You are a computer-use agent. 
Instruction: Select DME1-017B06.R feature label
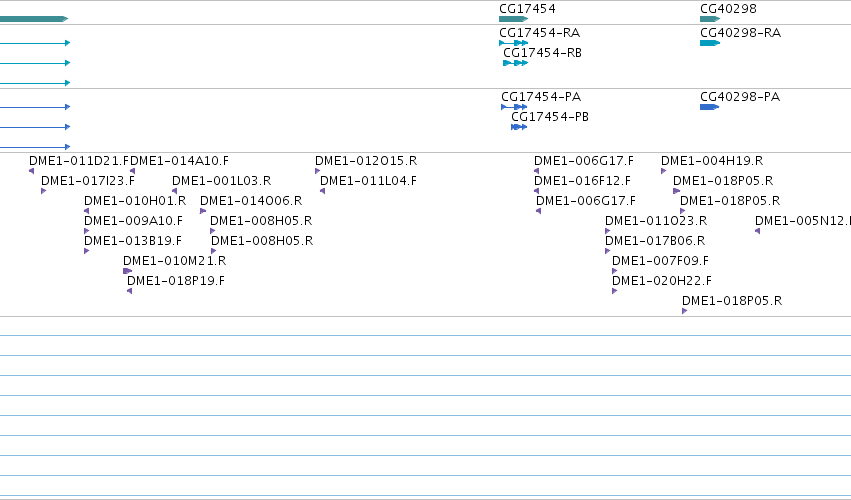tap(655, 241)
